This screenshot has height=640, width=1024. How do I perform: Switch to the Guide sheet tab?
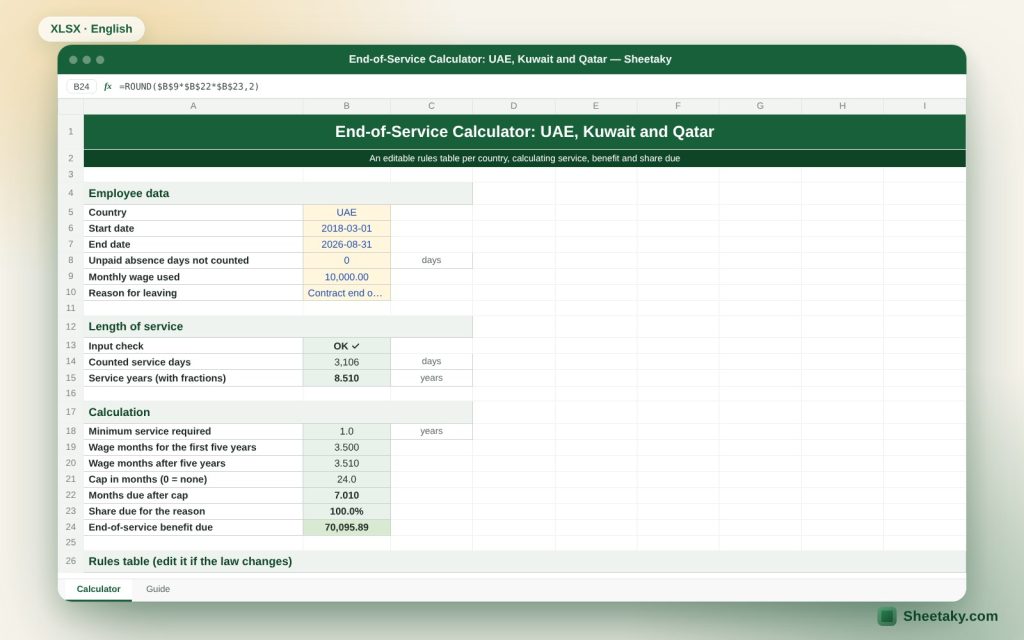(157, 588)
